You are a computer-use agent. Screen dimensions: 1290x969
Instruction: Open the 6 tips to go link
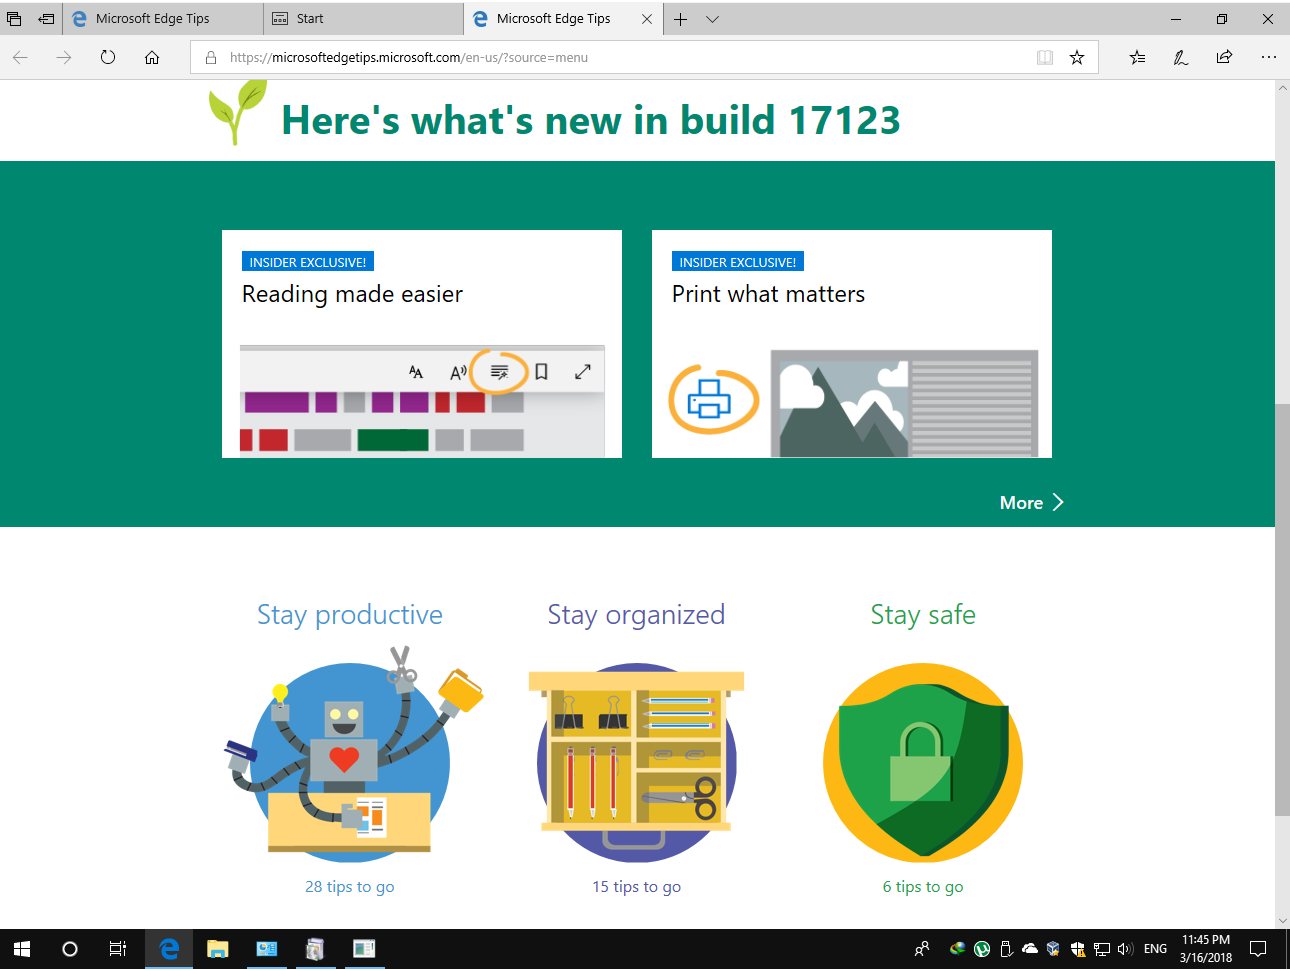tap(923, 887)
